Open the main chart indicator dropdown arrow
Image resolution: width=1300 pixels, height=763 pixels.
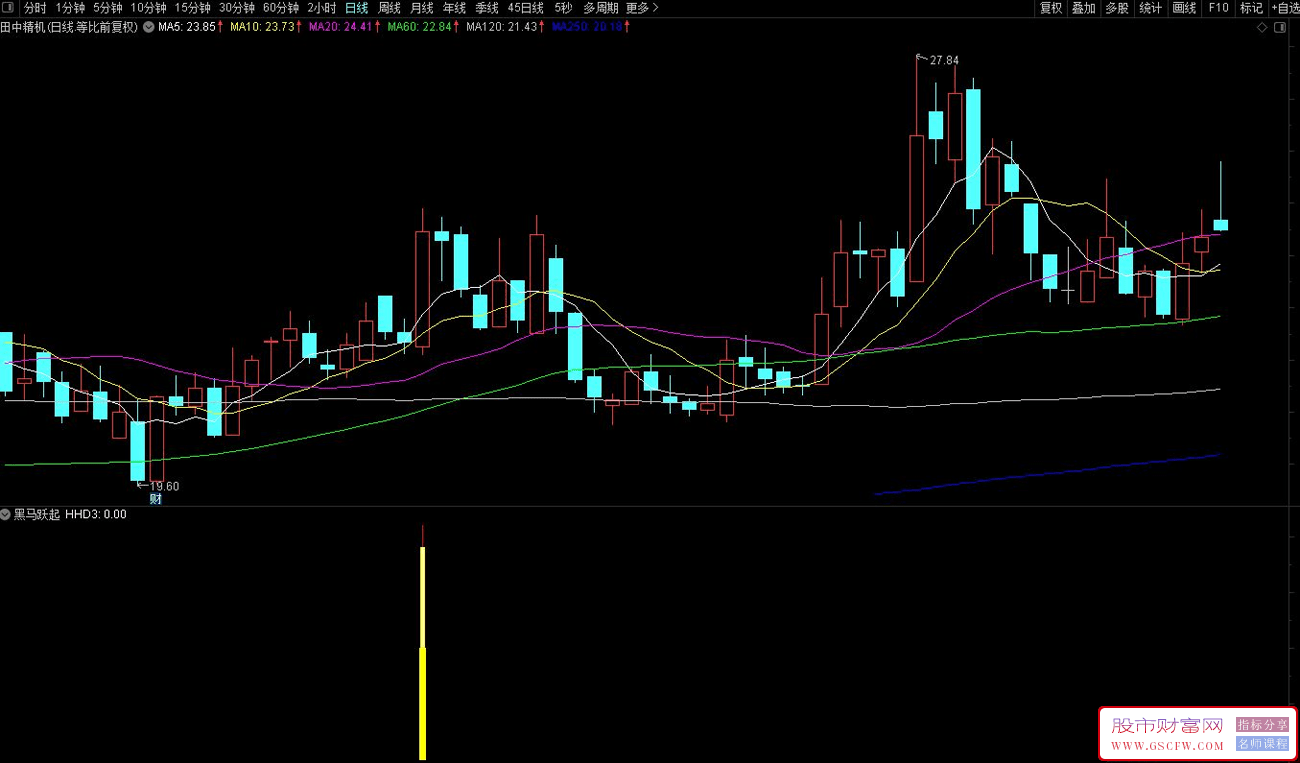(148, 27)
